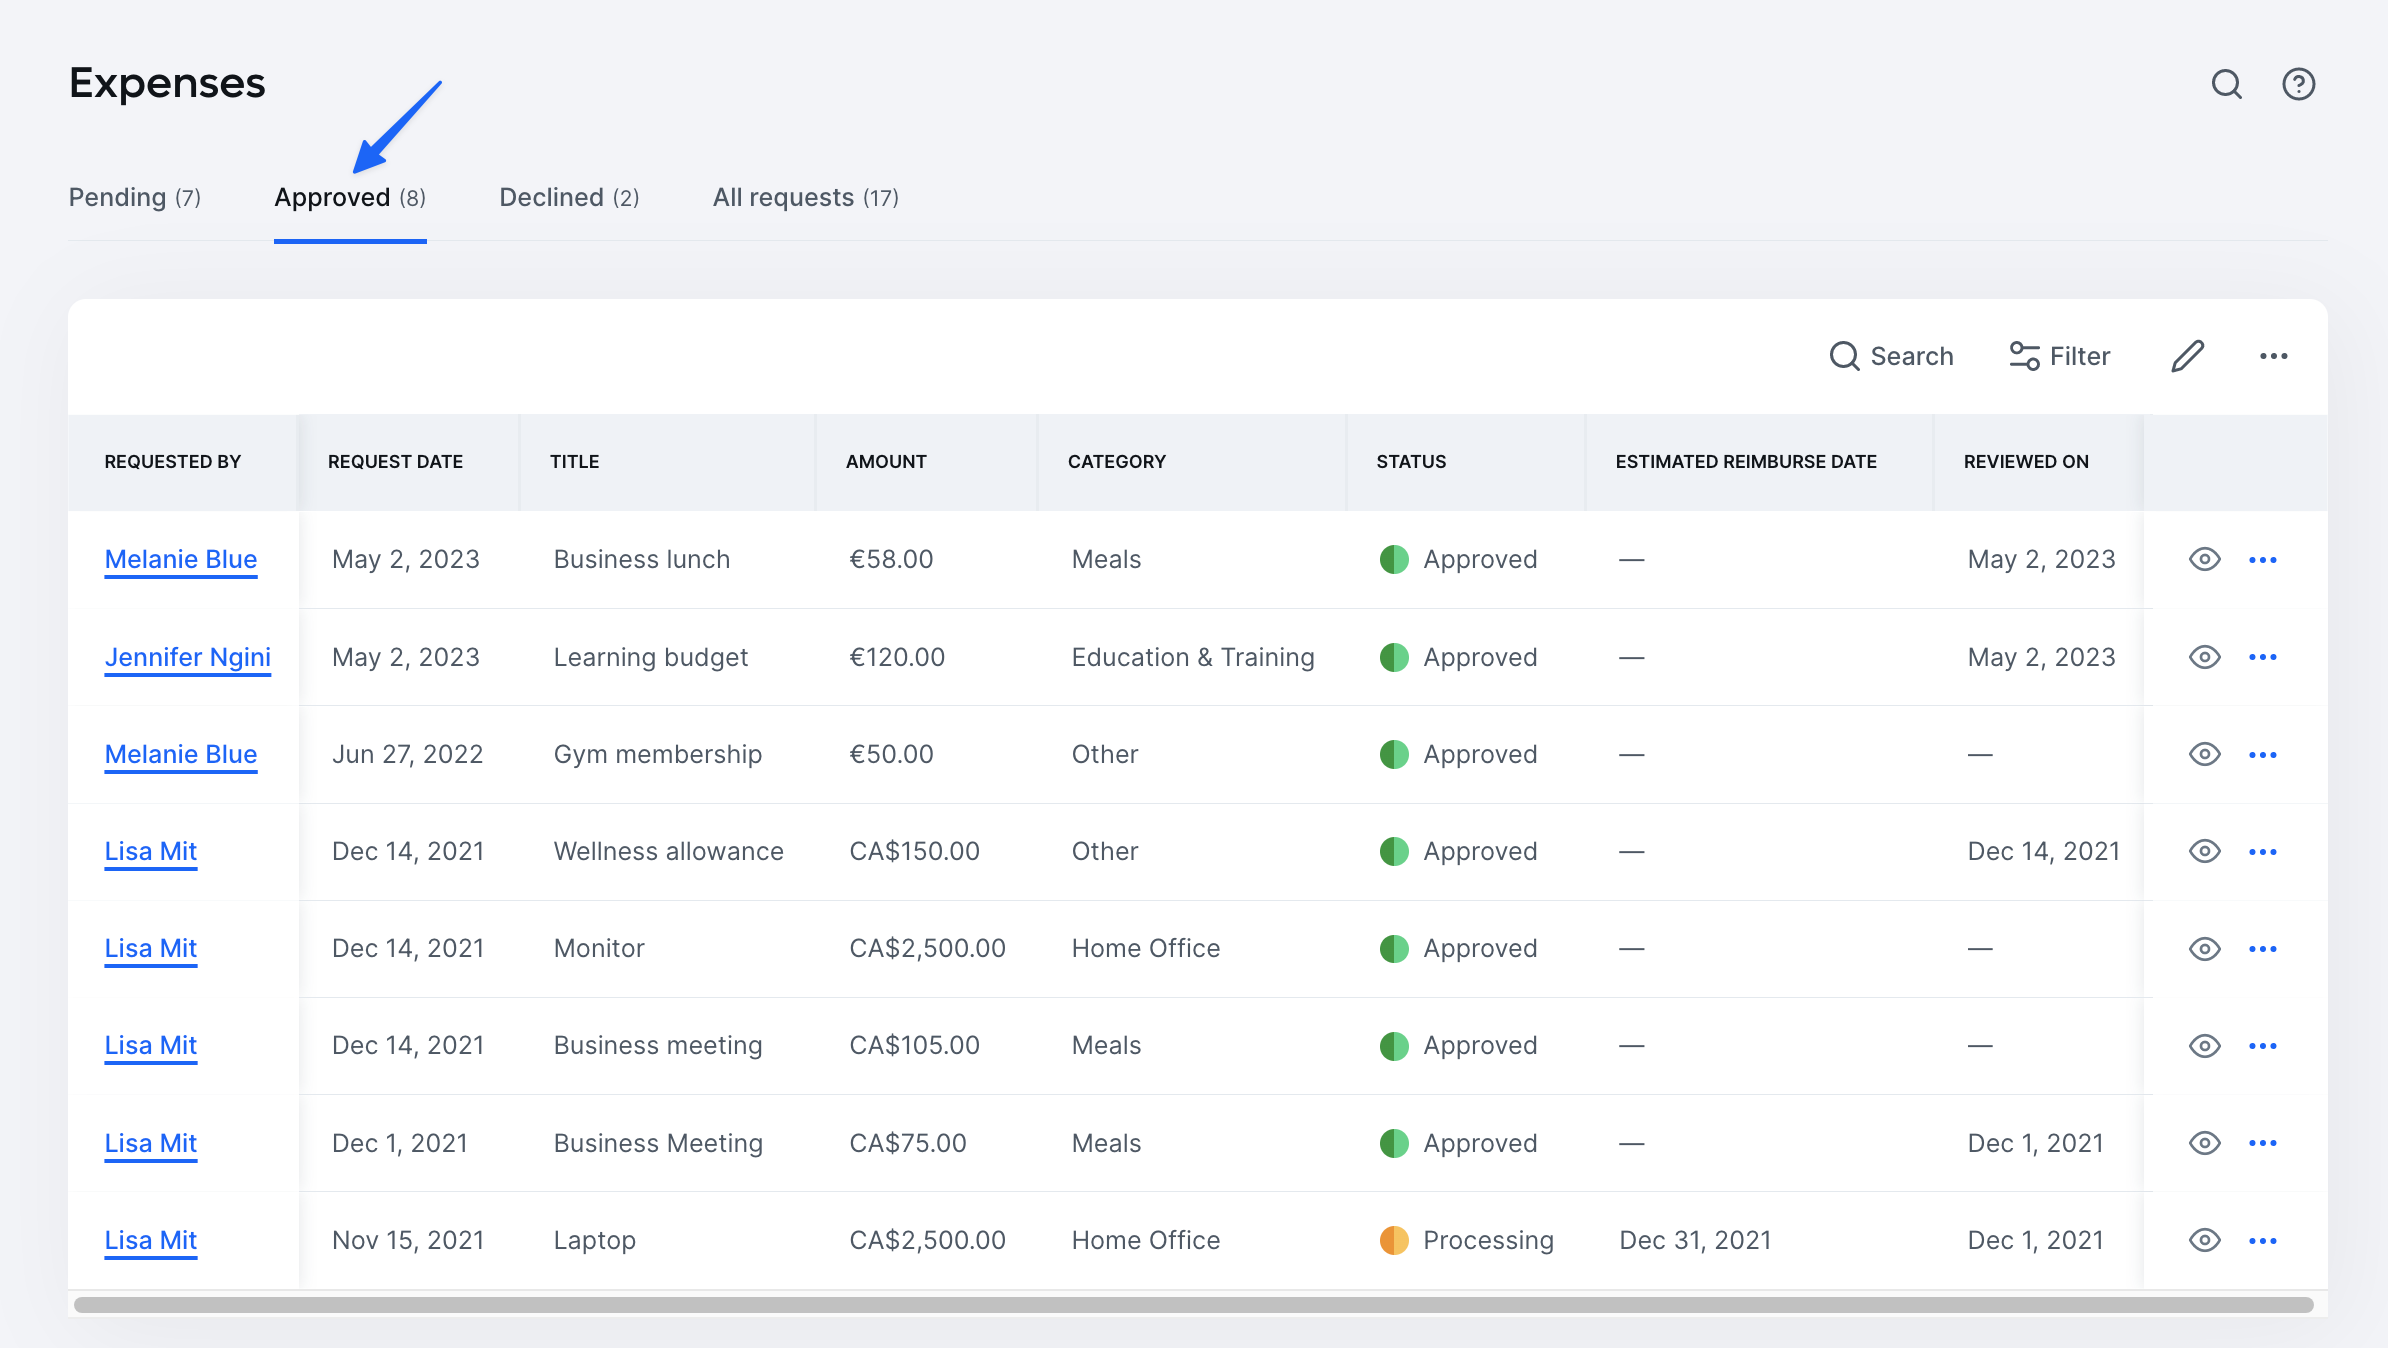View the Learning budget expense via eye icon
This screenshot has height=1348, width=2388.
click(x=2205, y=657)
